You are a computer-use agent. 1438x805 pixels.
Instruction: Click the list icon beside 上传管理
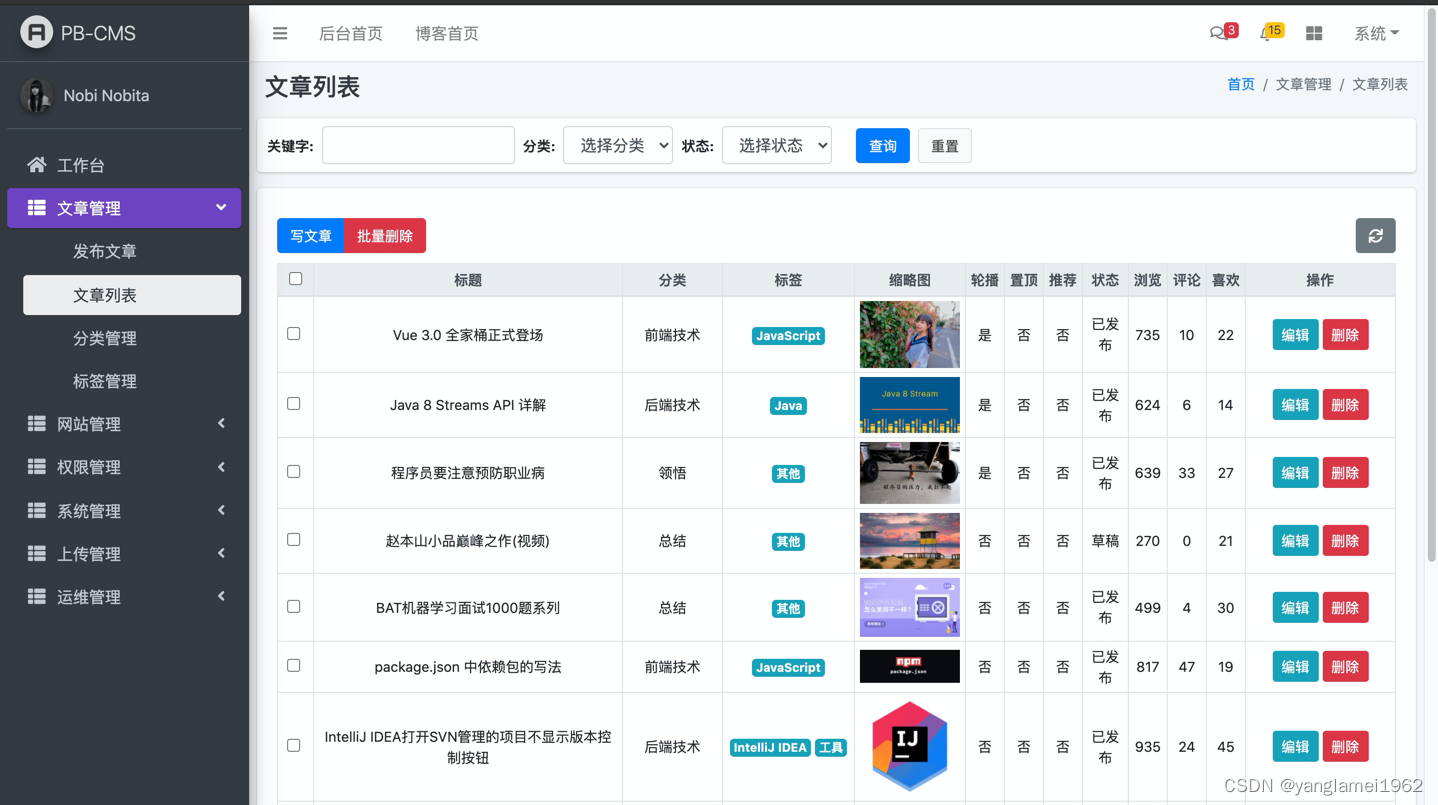pyautogui.click(x=37, y=553)
